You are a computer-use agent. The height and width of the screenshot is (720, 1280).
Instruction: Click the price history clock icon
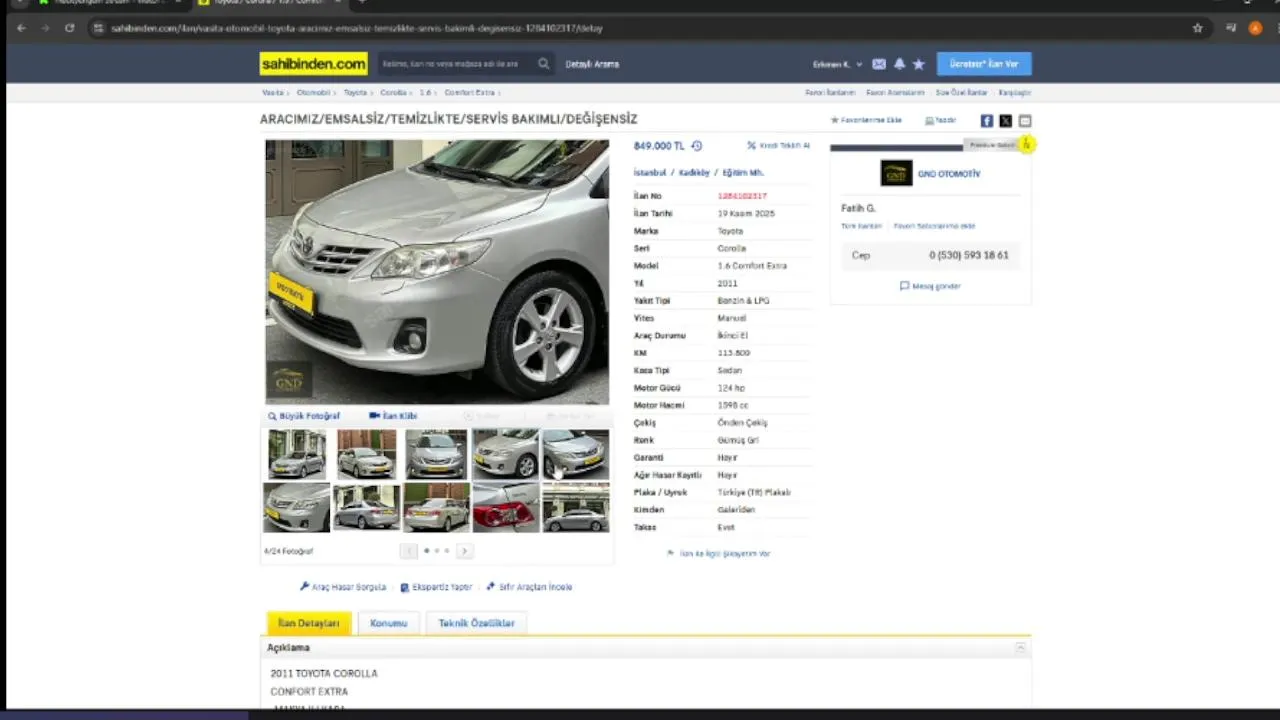[697, 146]
